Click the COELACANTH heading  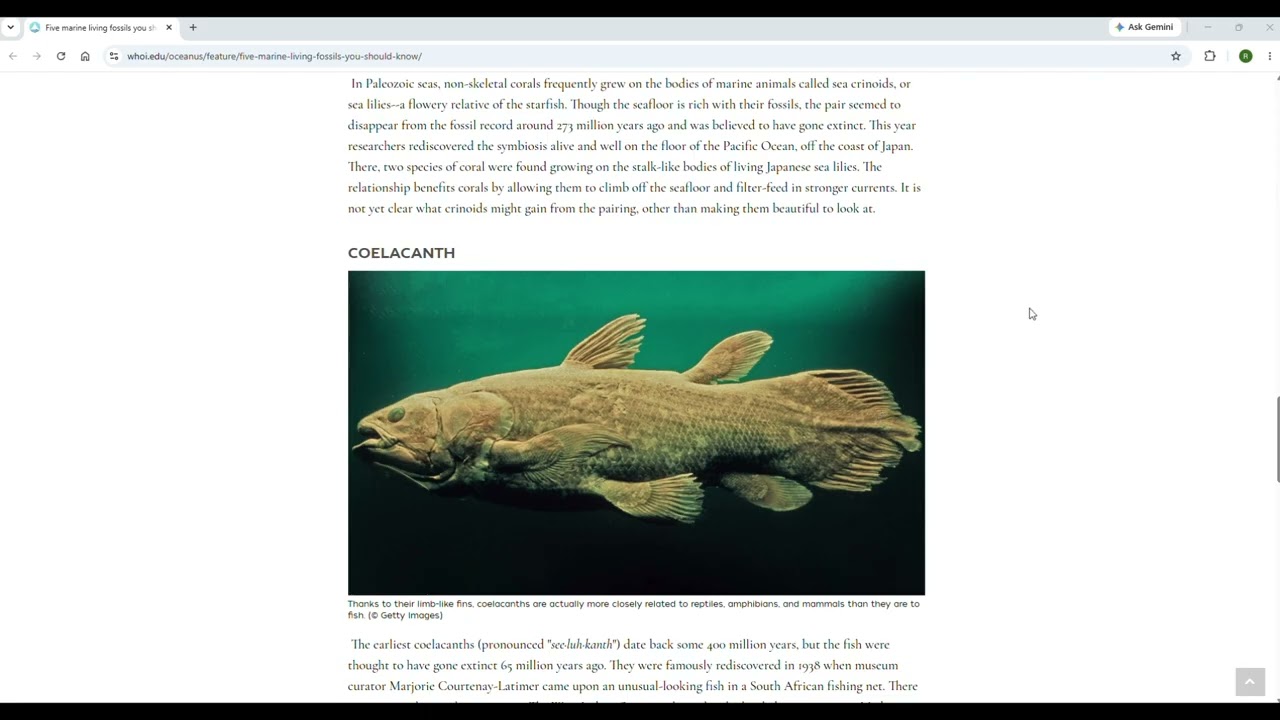(x=401, y=253)
